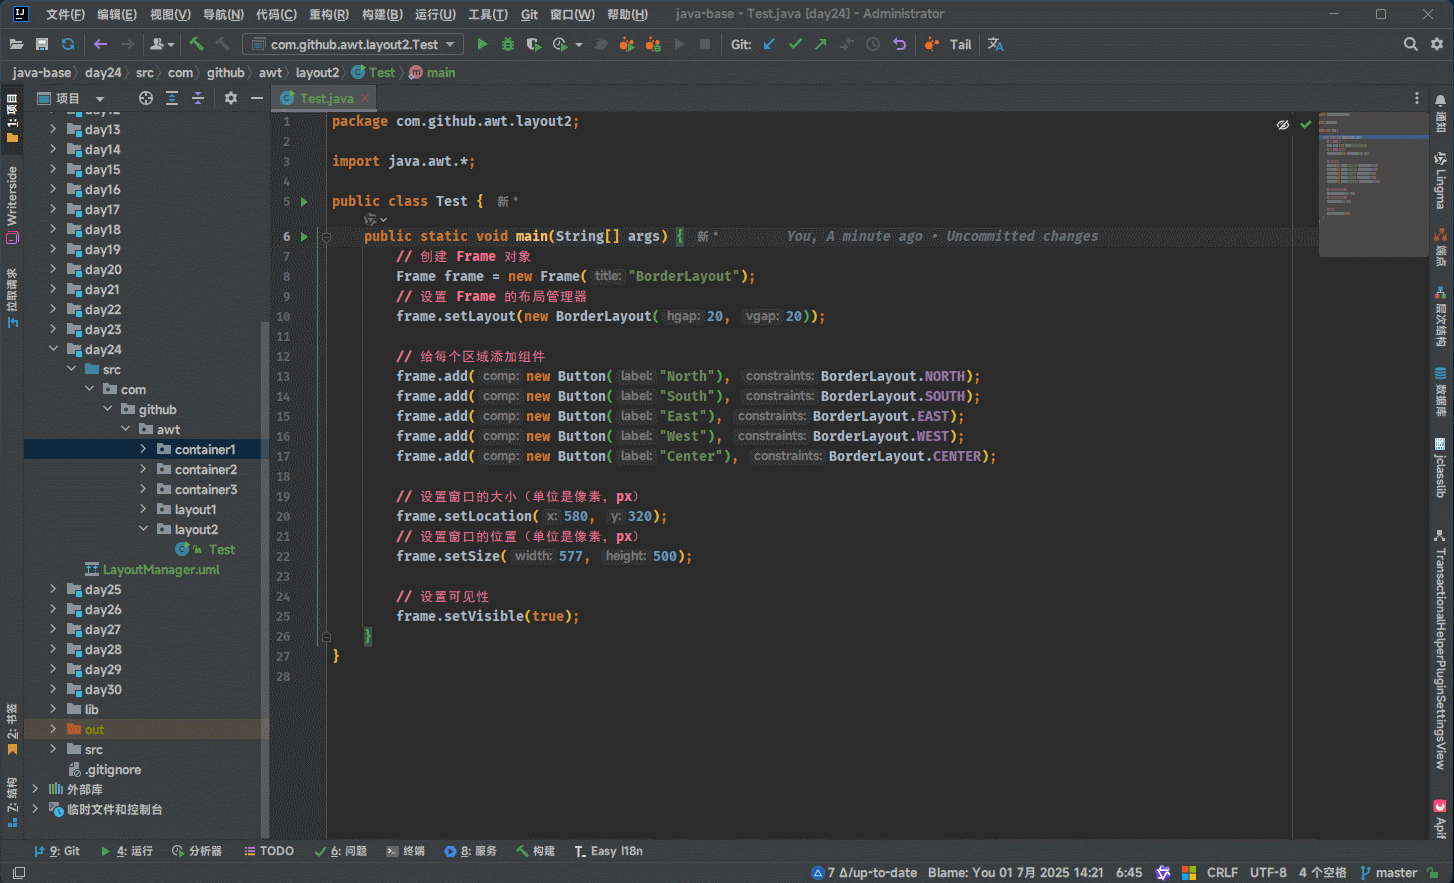Open project panel settings gear

tap(231, 98)
